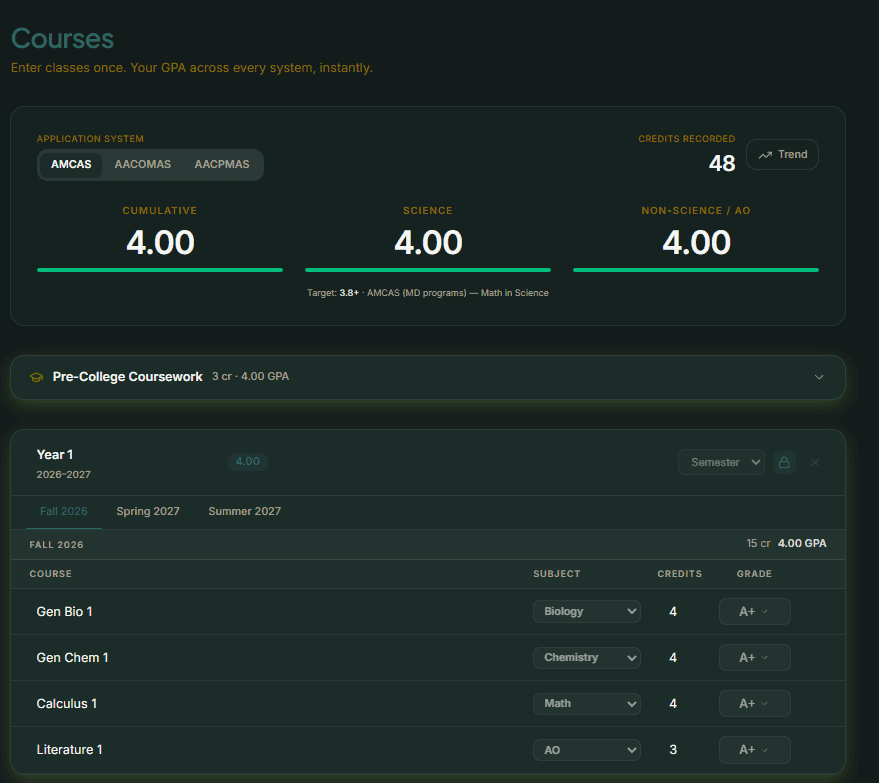The height and width of the screenshot is (783, 879).
Task: Click the Non-Science / AO 4.00 value
Action: (x=696, y=243)
